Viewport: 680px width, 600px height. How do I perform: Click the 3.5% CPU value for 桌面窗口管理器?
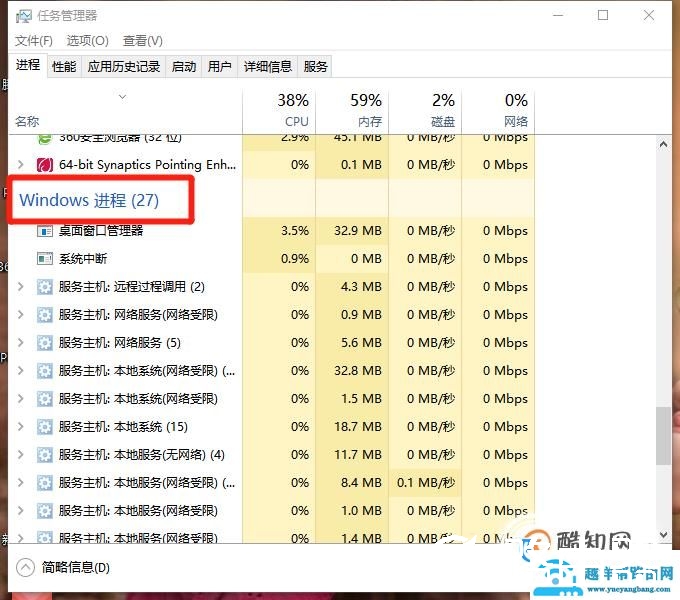[295, 231]
